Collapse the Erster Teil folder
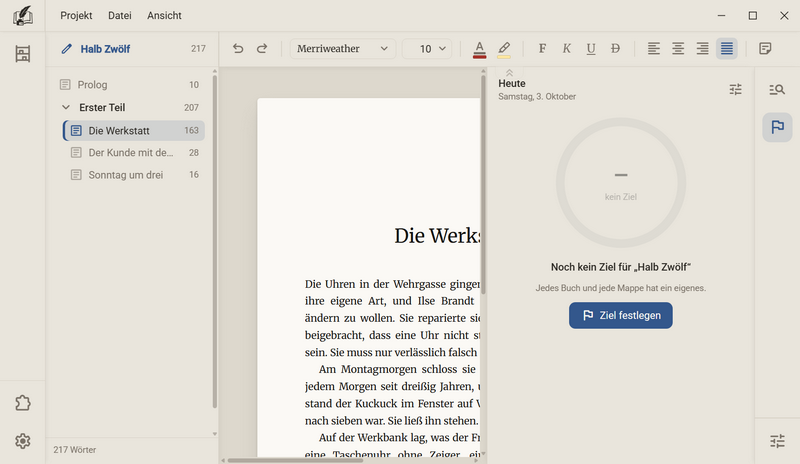 pyautogui.click(x=66, y=107)
